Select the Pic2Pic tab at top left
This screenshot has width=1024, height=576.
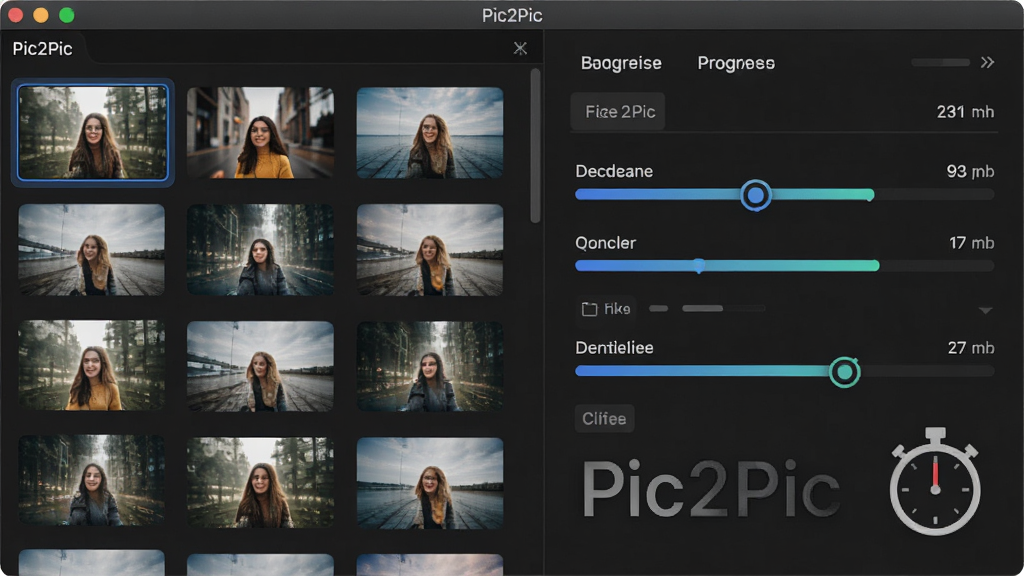click(x=42, y=48)
